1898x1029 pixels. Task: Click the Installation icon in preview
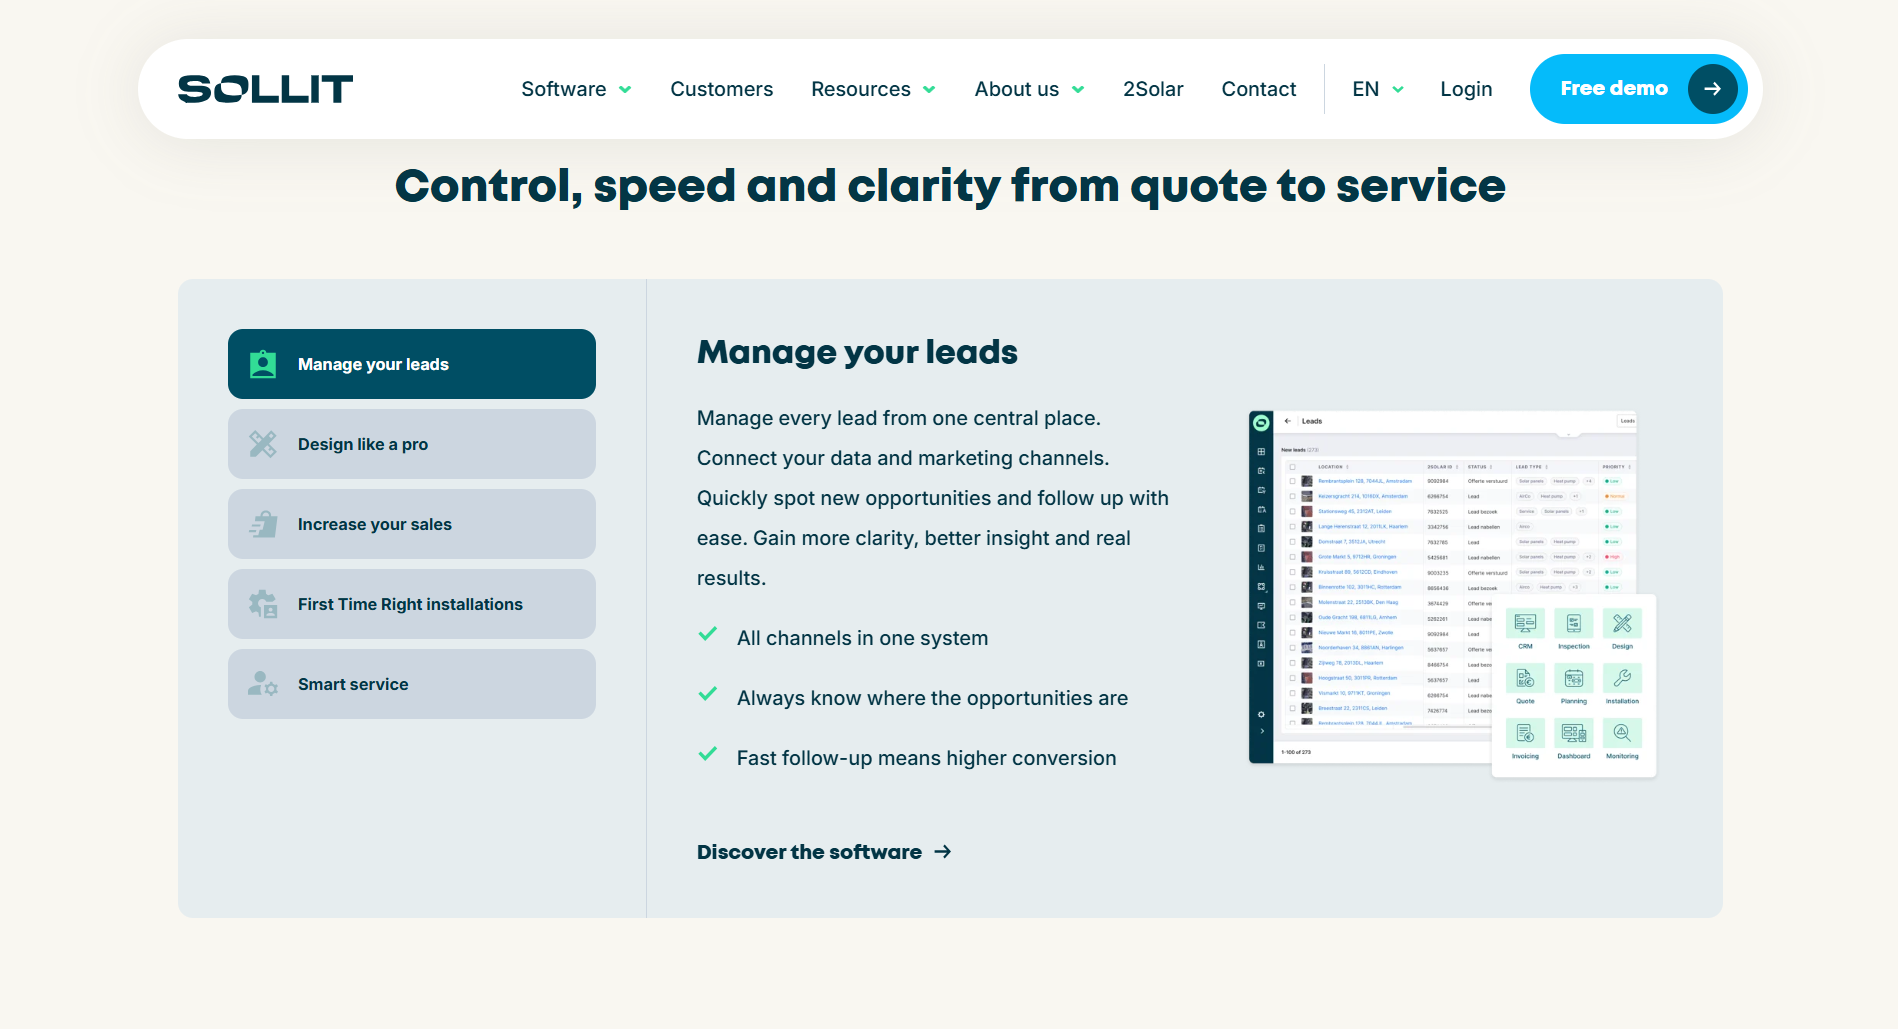point(1622,679)
